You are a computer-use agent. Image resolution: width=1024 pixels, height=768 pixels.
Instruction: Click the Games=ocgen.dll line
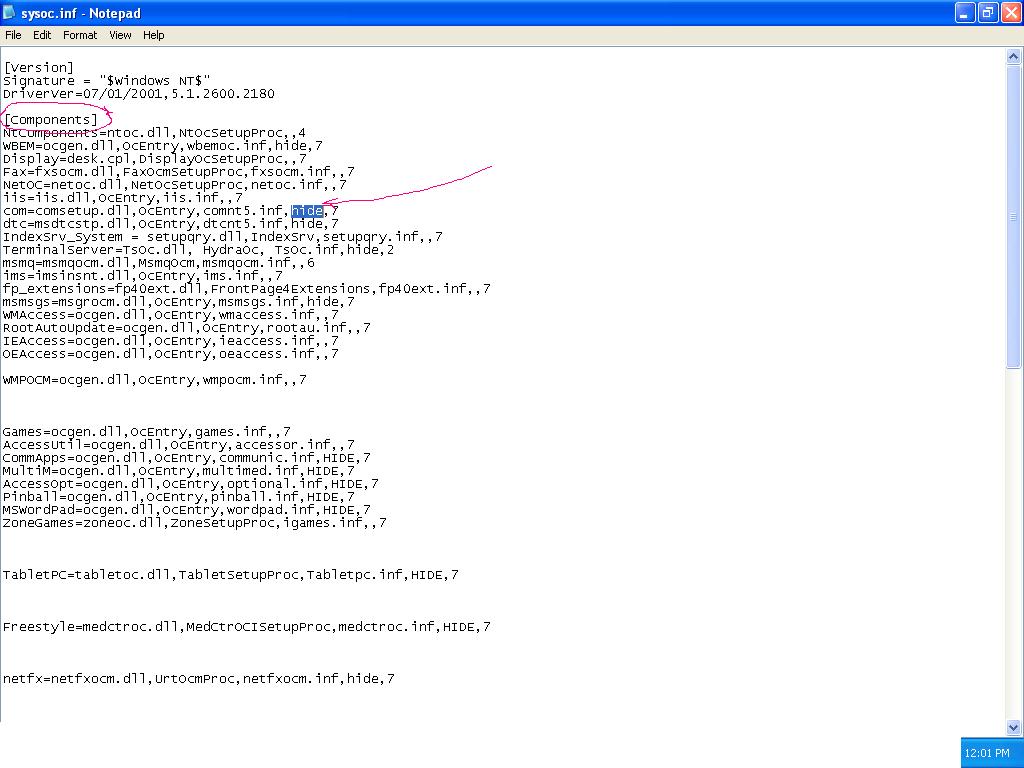pos(147,432)
